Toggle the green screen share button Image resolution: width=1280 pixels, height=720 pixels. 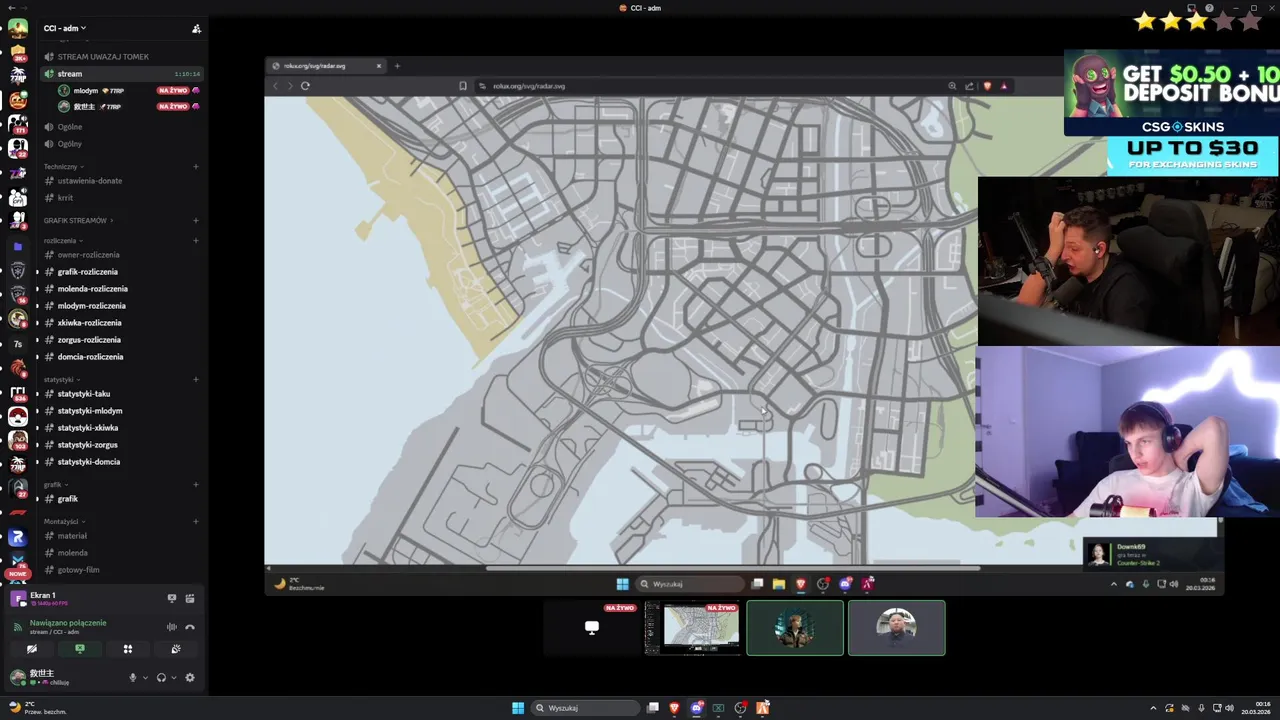click(80, 649)
